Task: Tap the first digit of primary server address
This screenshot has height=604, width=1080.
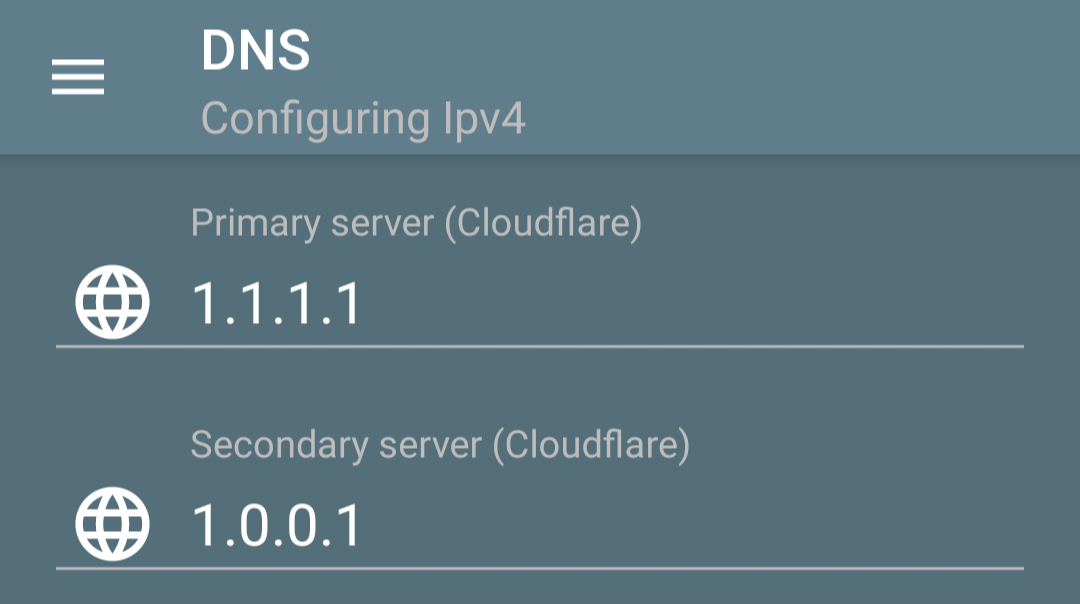Action: click(x=205, y=303)
